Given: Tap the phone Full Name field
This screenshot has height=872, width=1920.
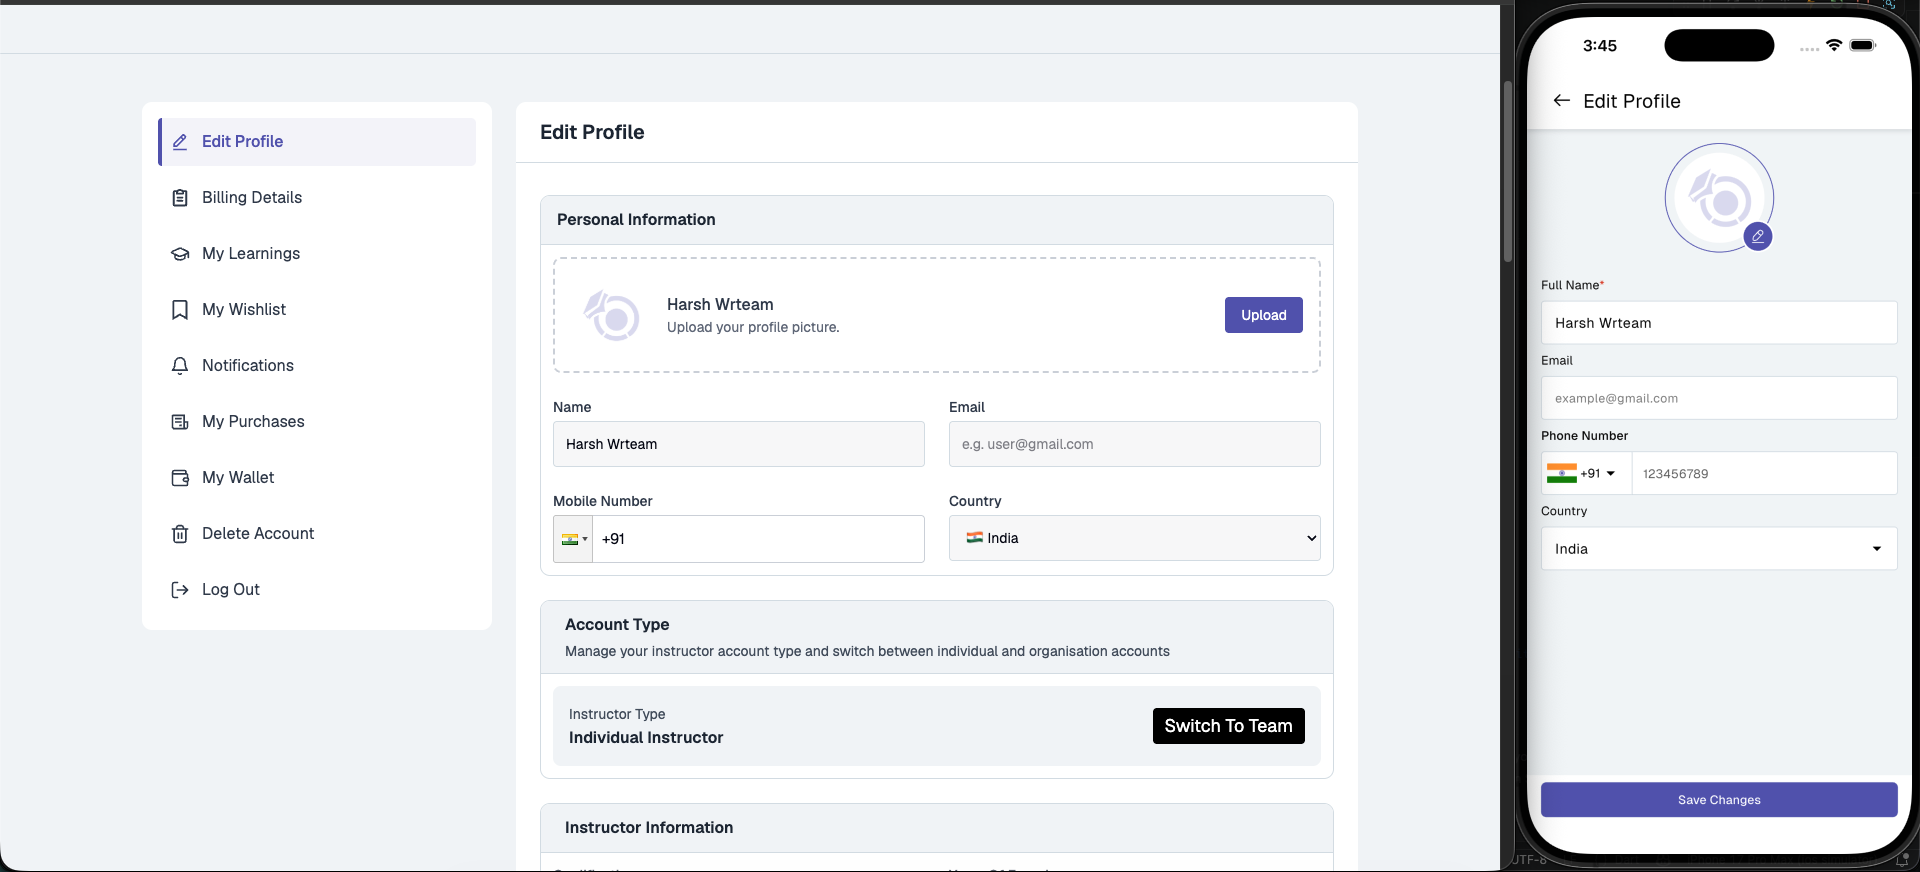Looking at the screenshot, I should 1719,323.
